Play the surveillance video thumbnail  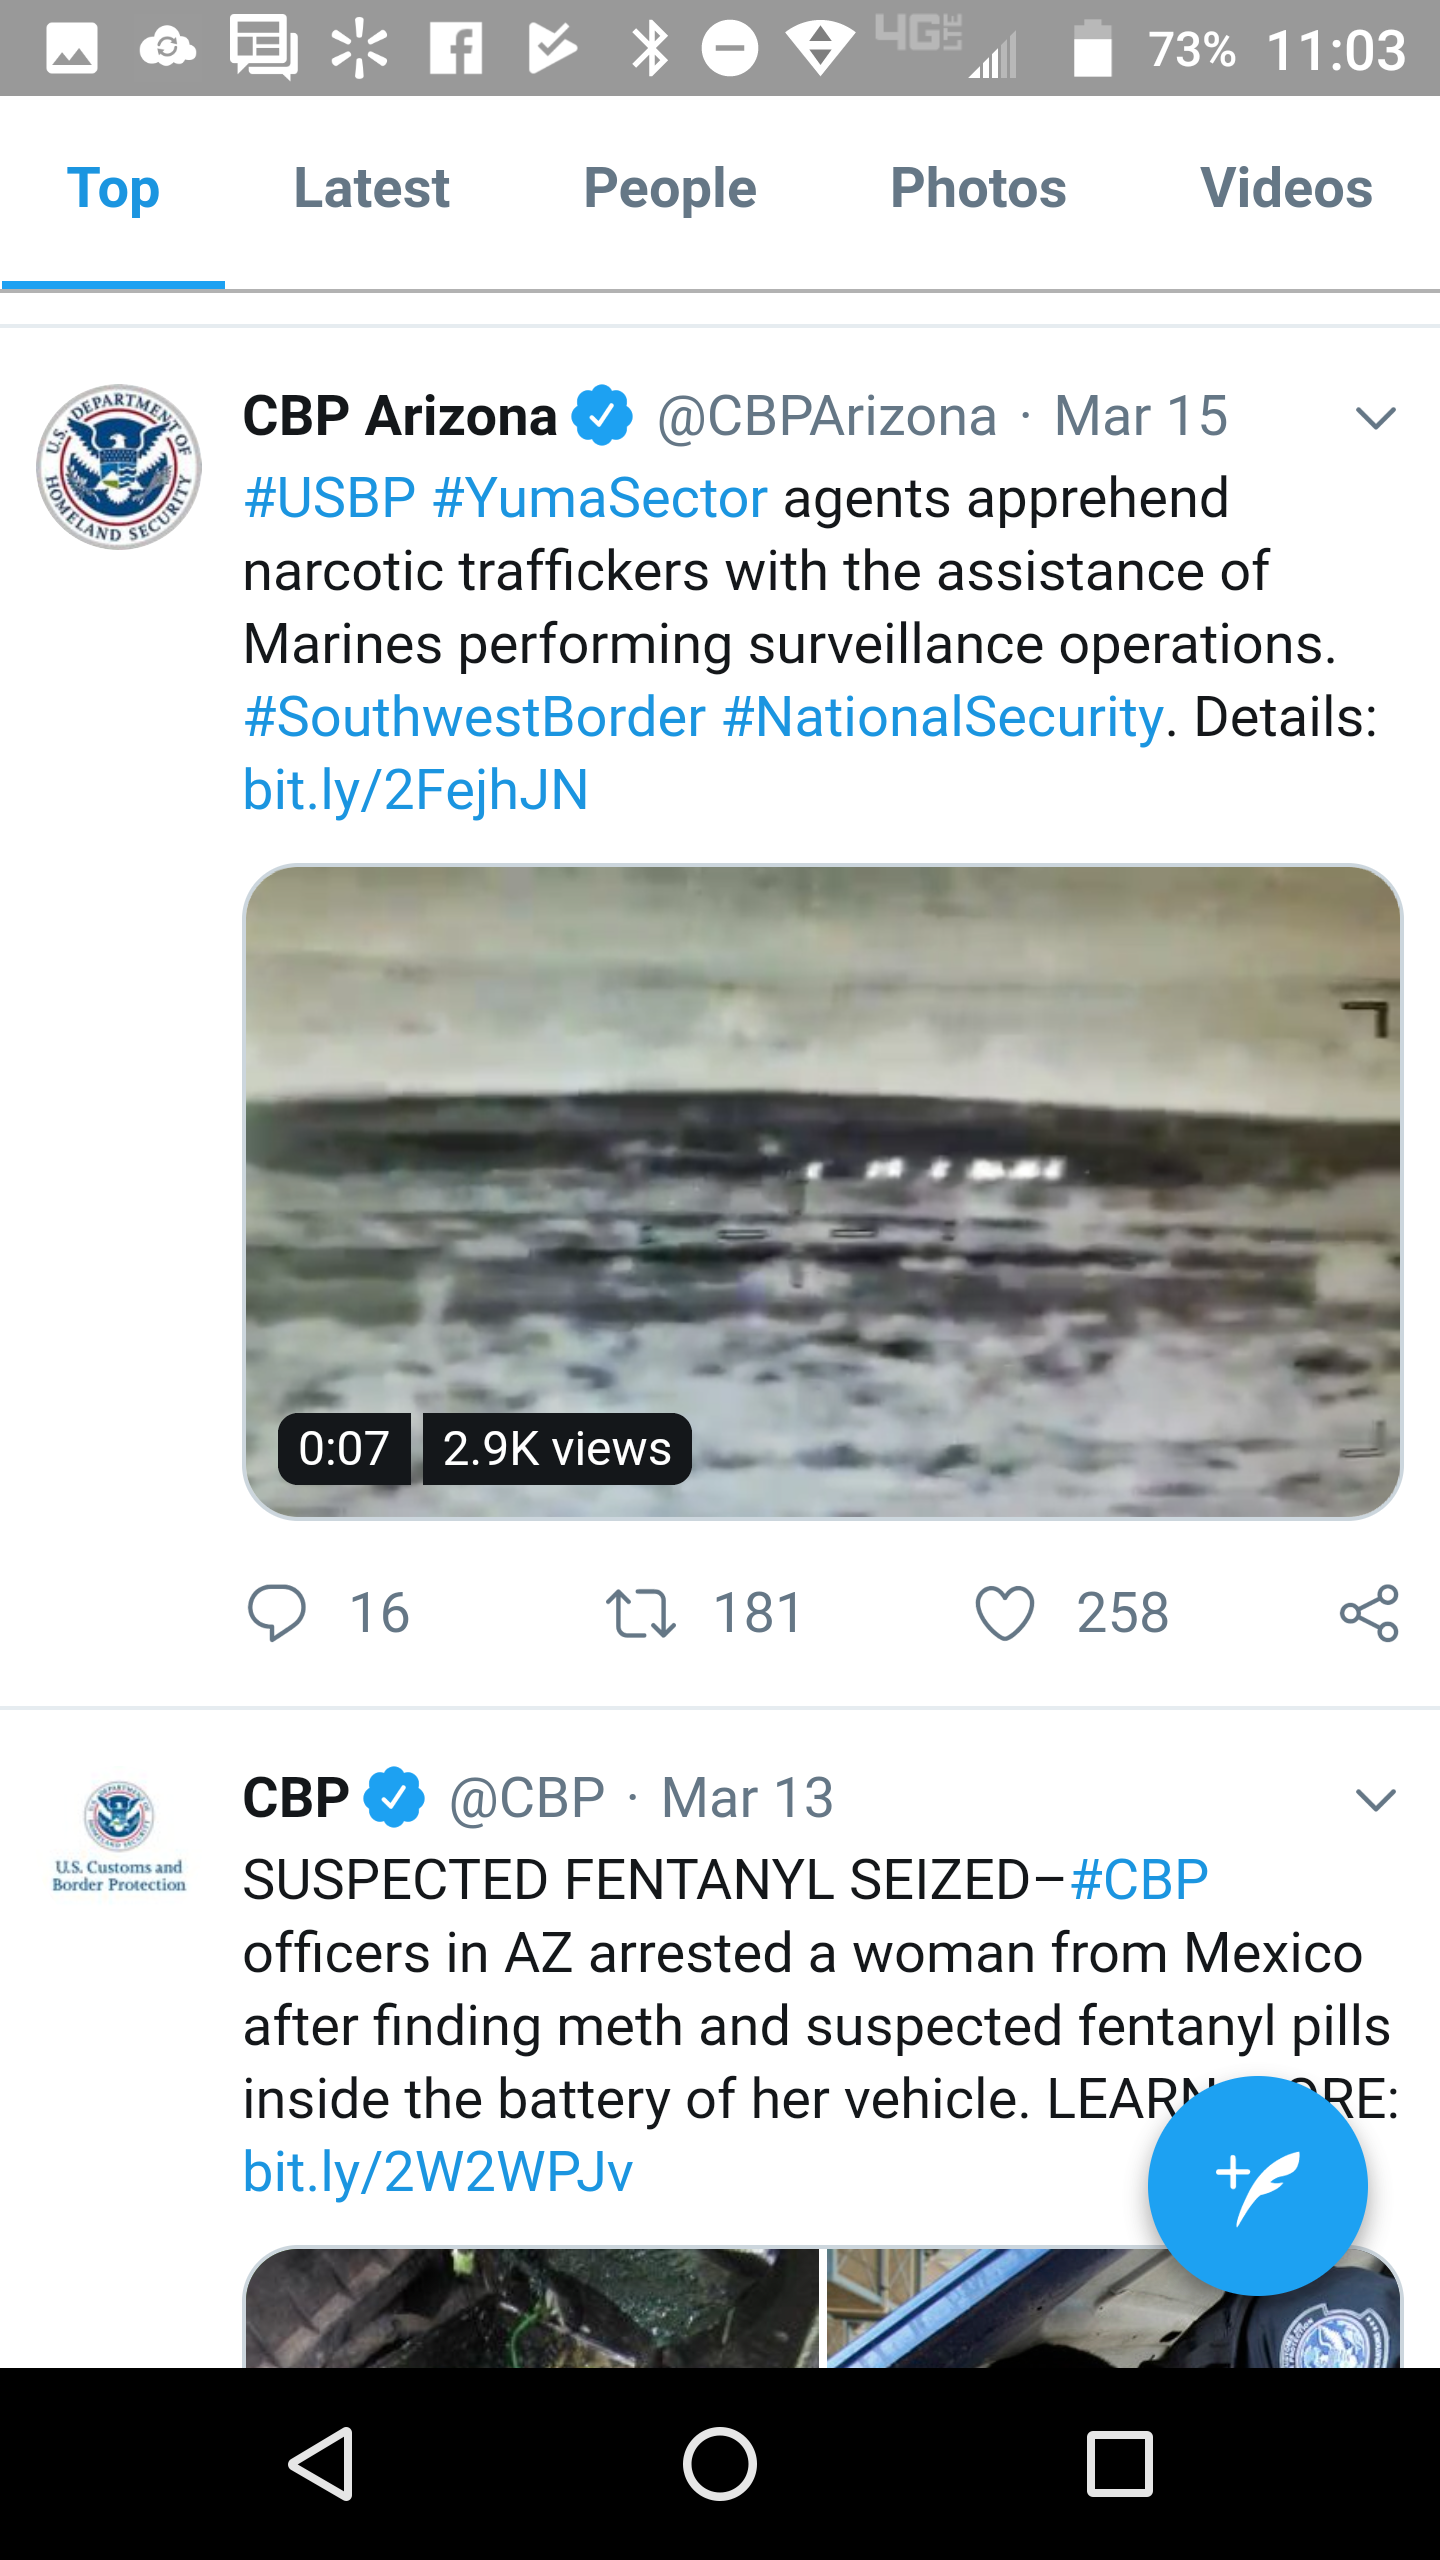coord(822,1190)
